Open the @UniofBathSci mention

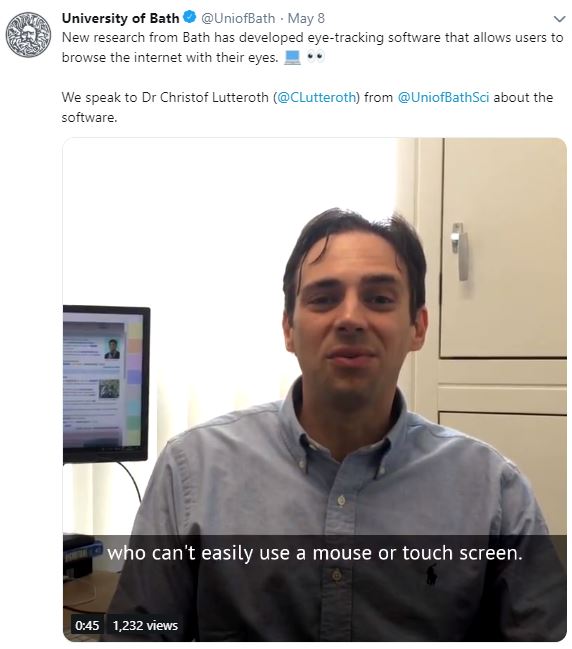pos(443,97)
